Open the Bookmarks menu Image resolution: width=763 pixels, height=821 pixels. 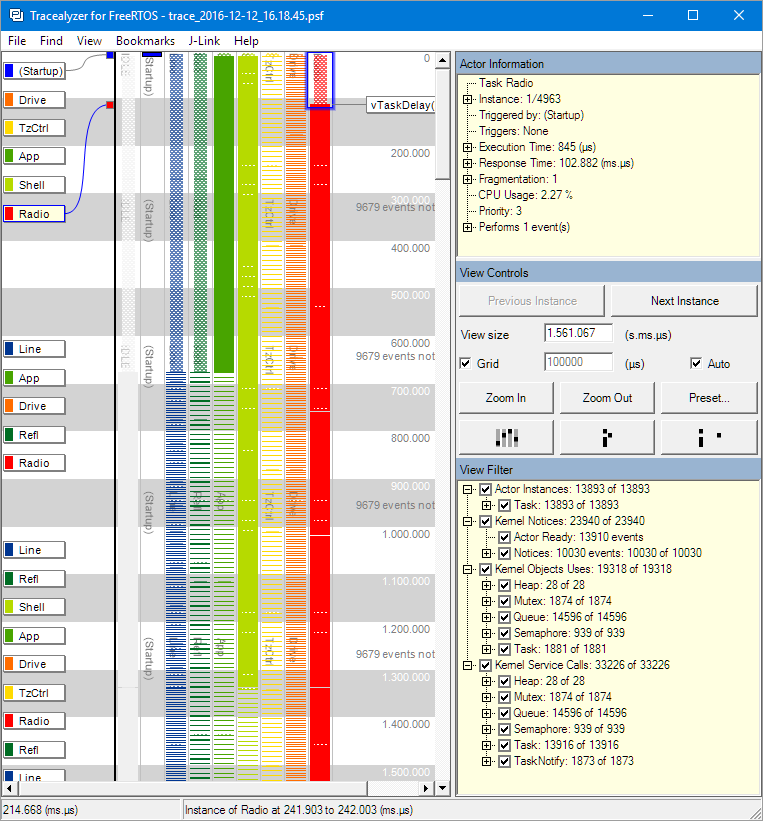coord(145,41)
